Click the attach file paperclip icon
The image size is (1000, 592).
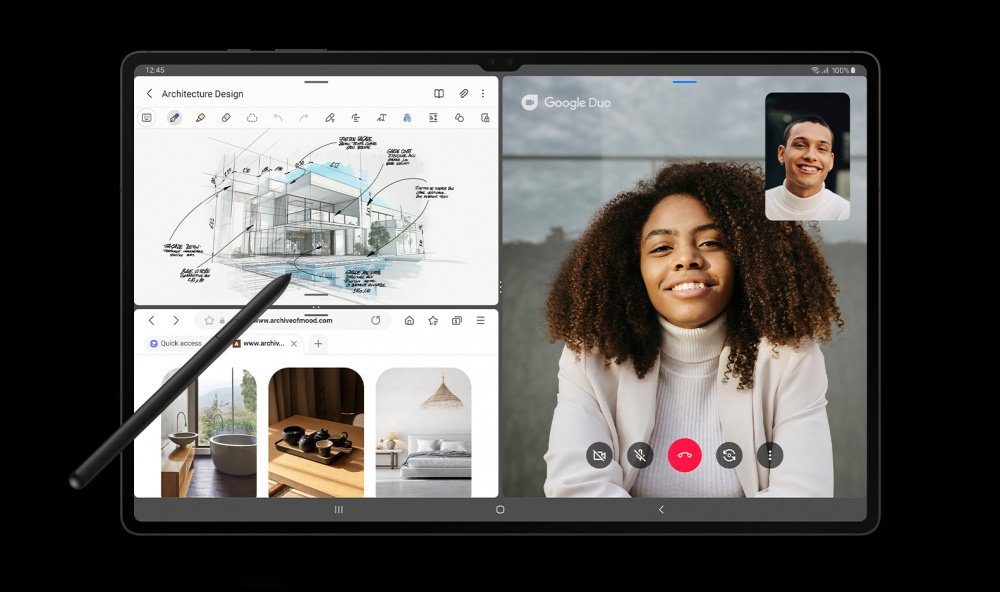[464, 94]
